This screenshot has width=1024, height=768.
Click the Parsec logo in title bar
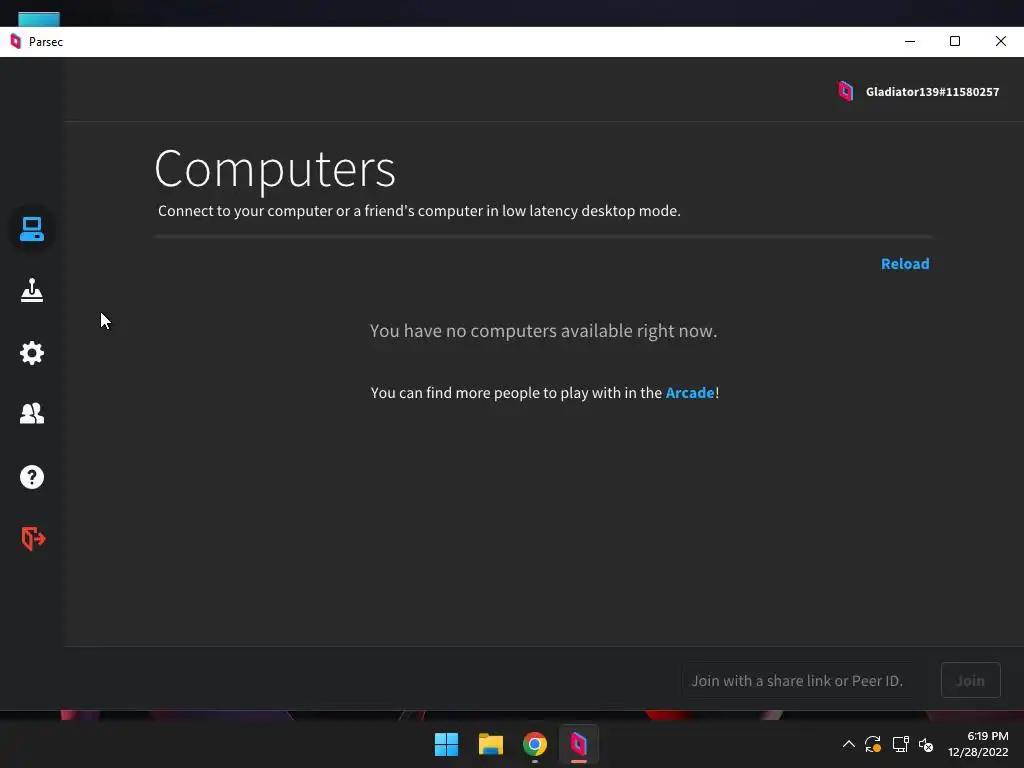[x=16, y=42]
